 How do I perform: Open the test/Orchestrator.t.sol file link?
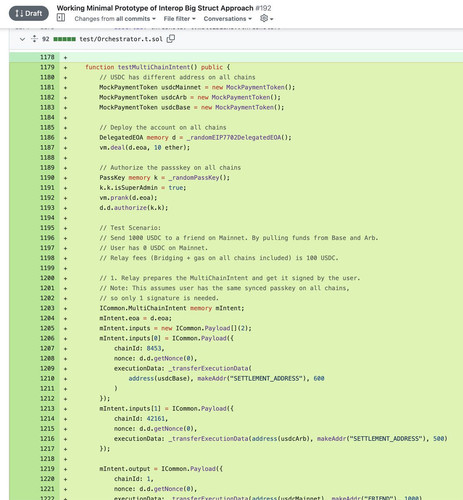coord(121,39)
